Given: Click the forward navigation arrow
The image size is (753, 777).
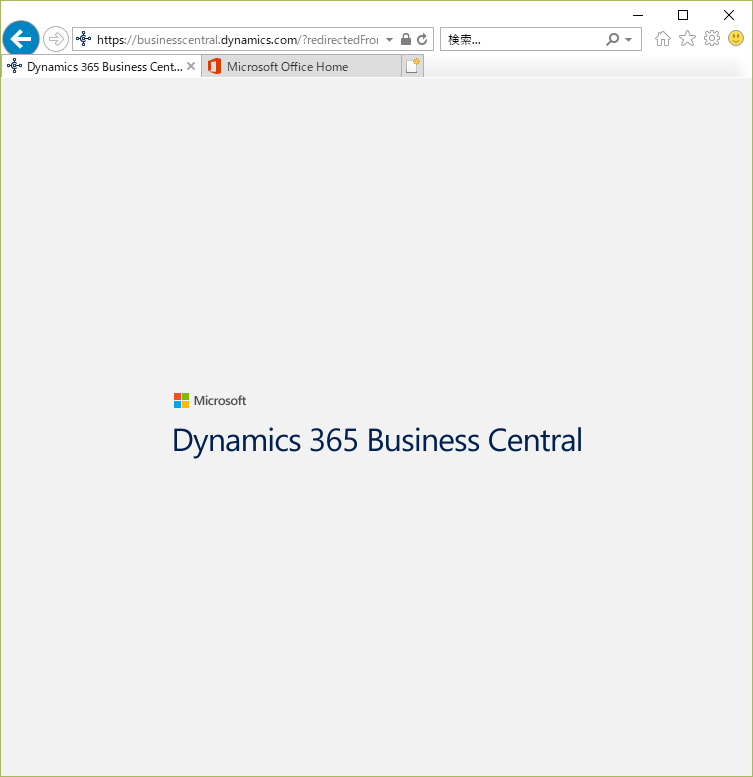Looking at the screenshot, I should (55, 39).
